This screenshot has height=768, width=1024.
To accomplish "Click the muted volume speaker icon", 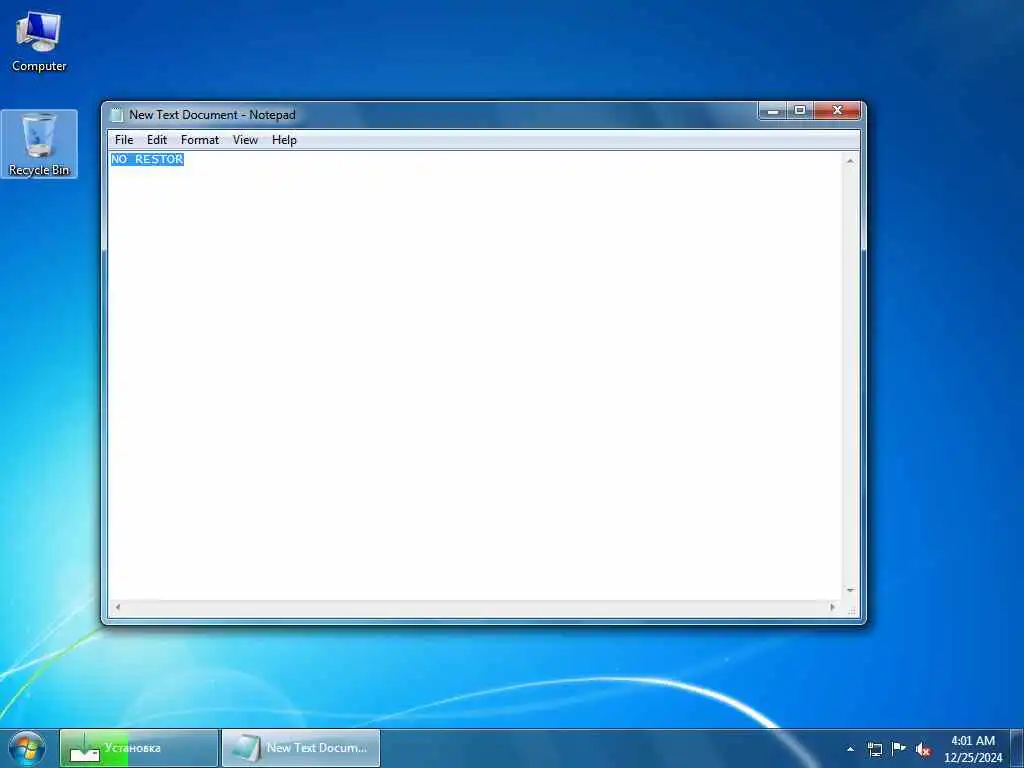I will click(x=922, y=750).
